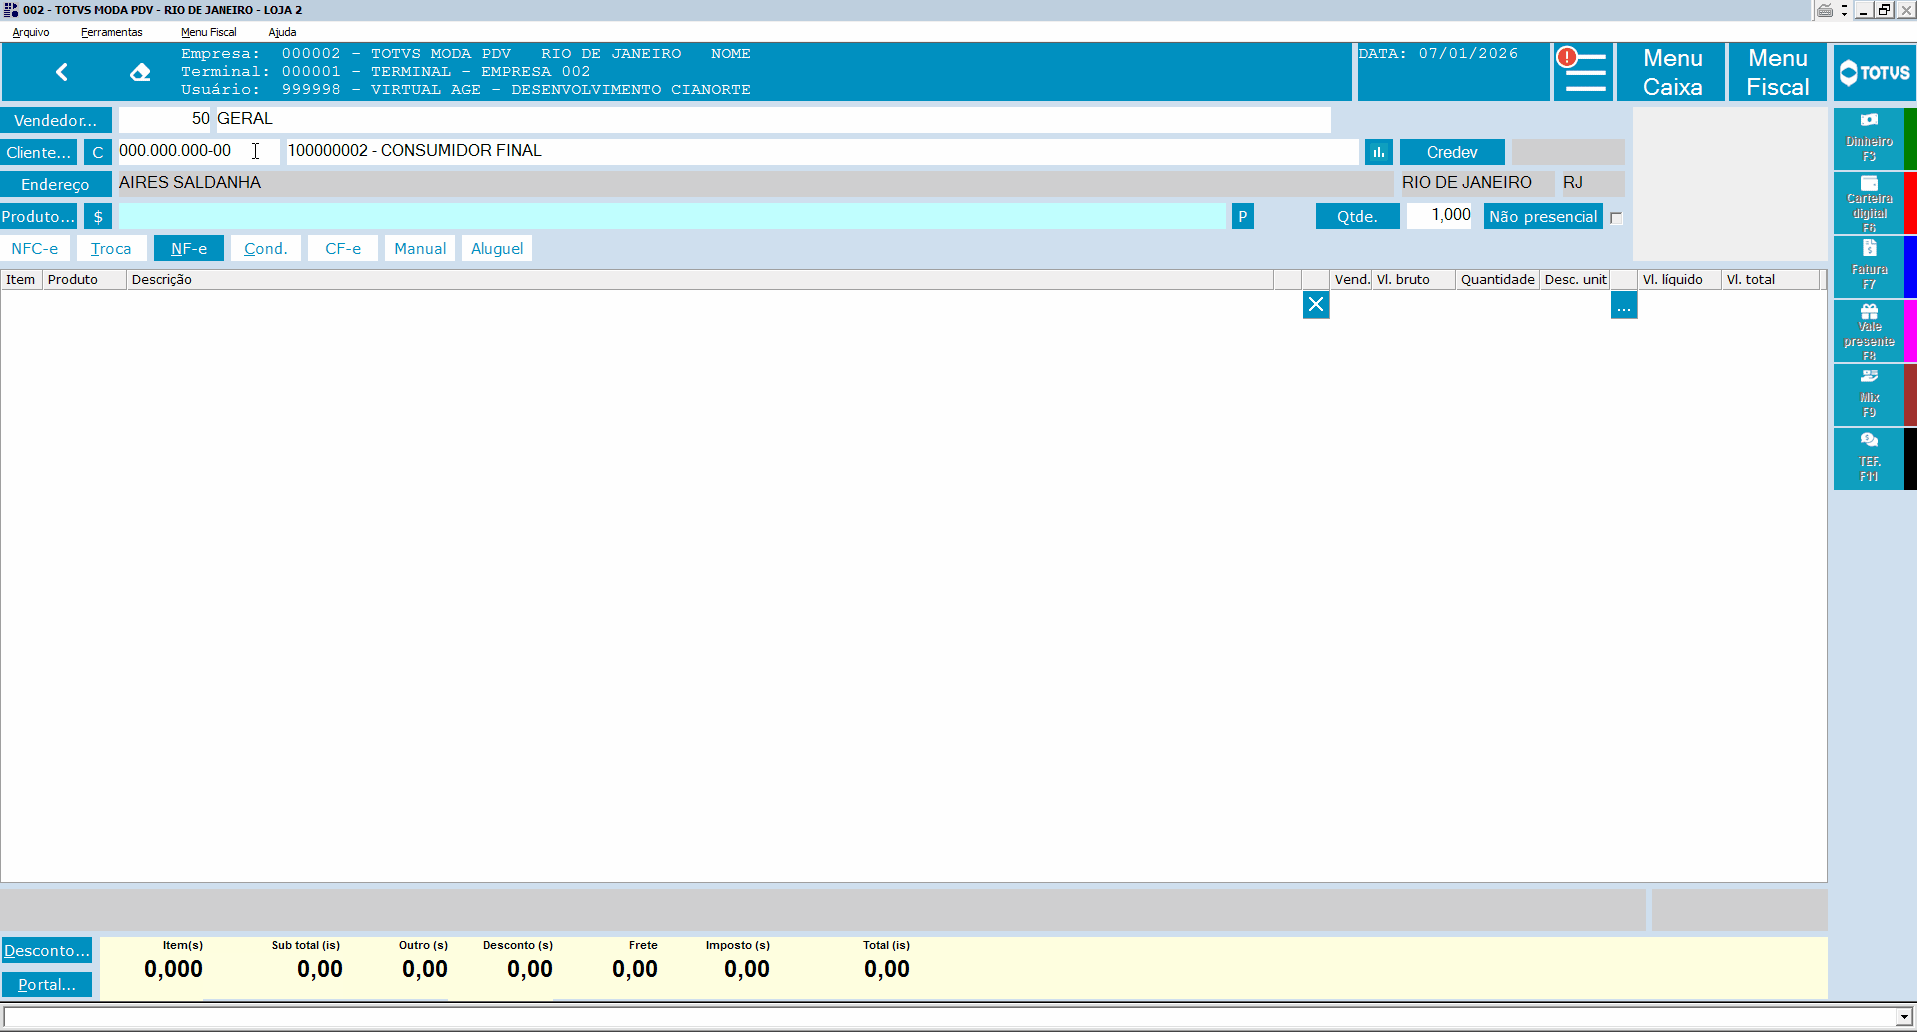Click the app icon in the title bar
The height and width of the screenshot is (1032, 1917).
(11, 10)
